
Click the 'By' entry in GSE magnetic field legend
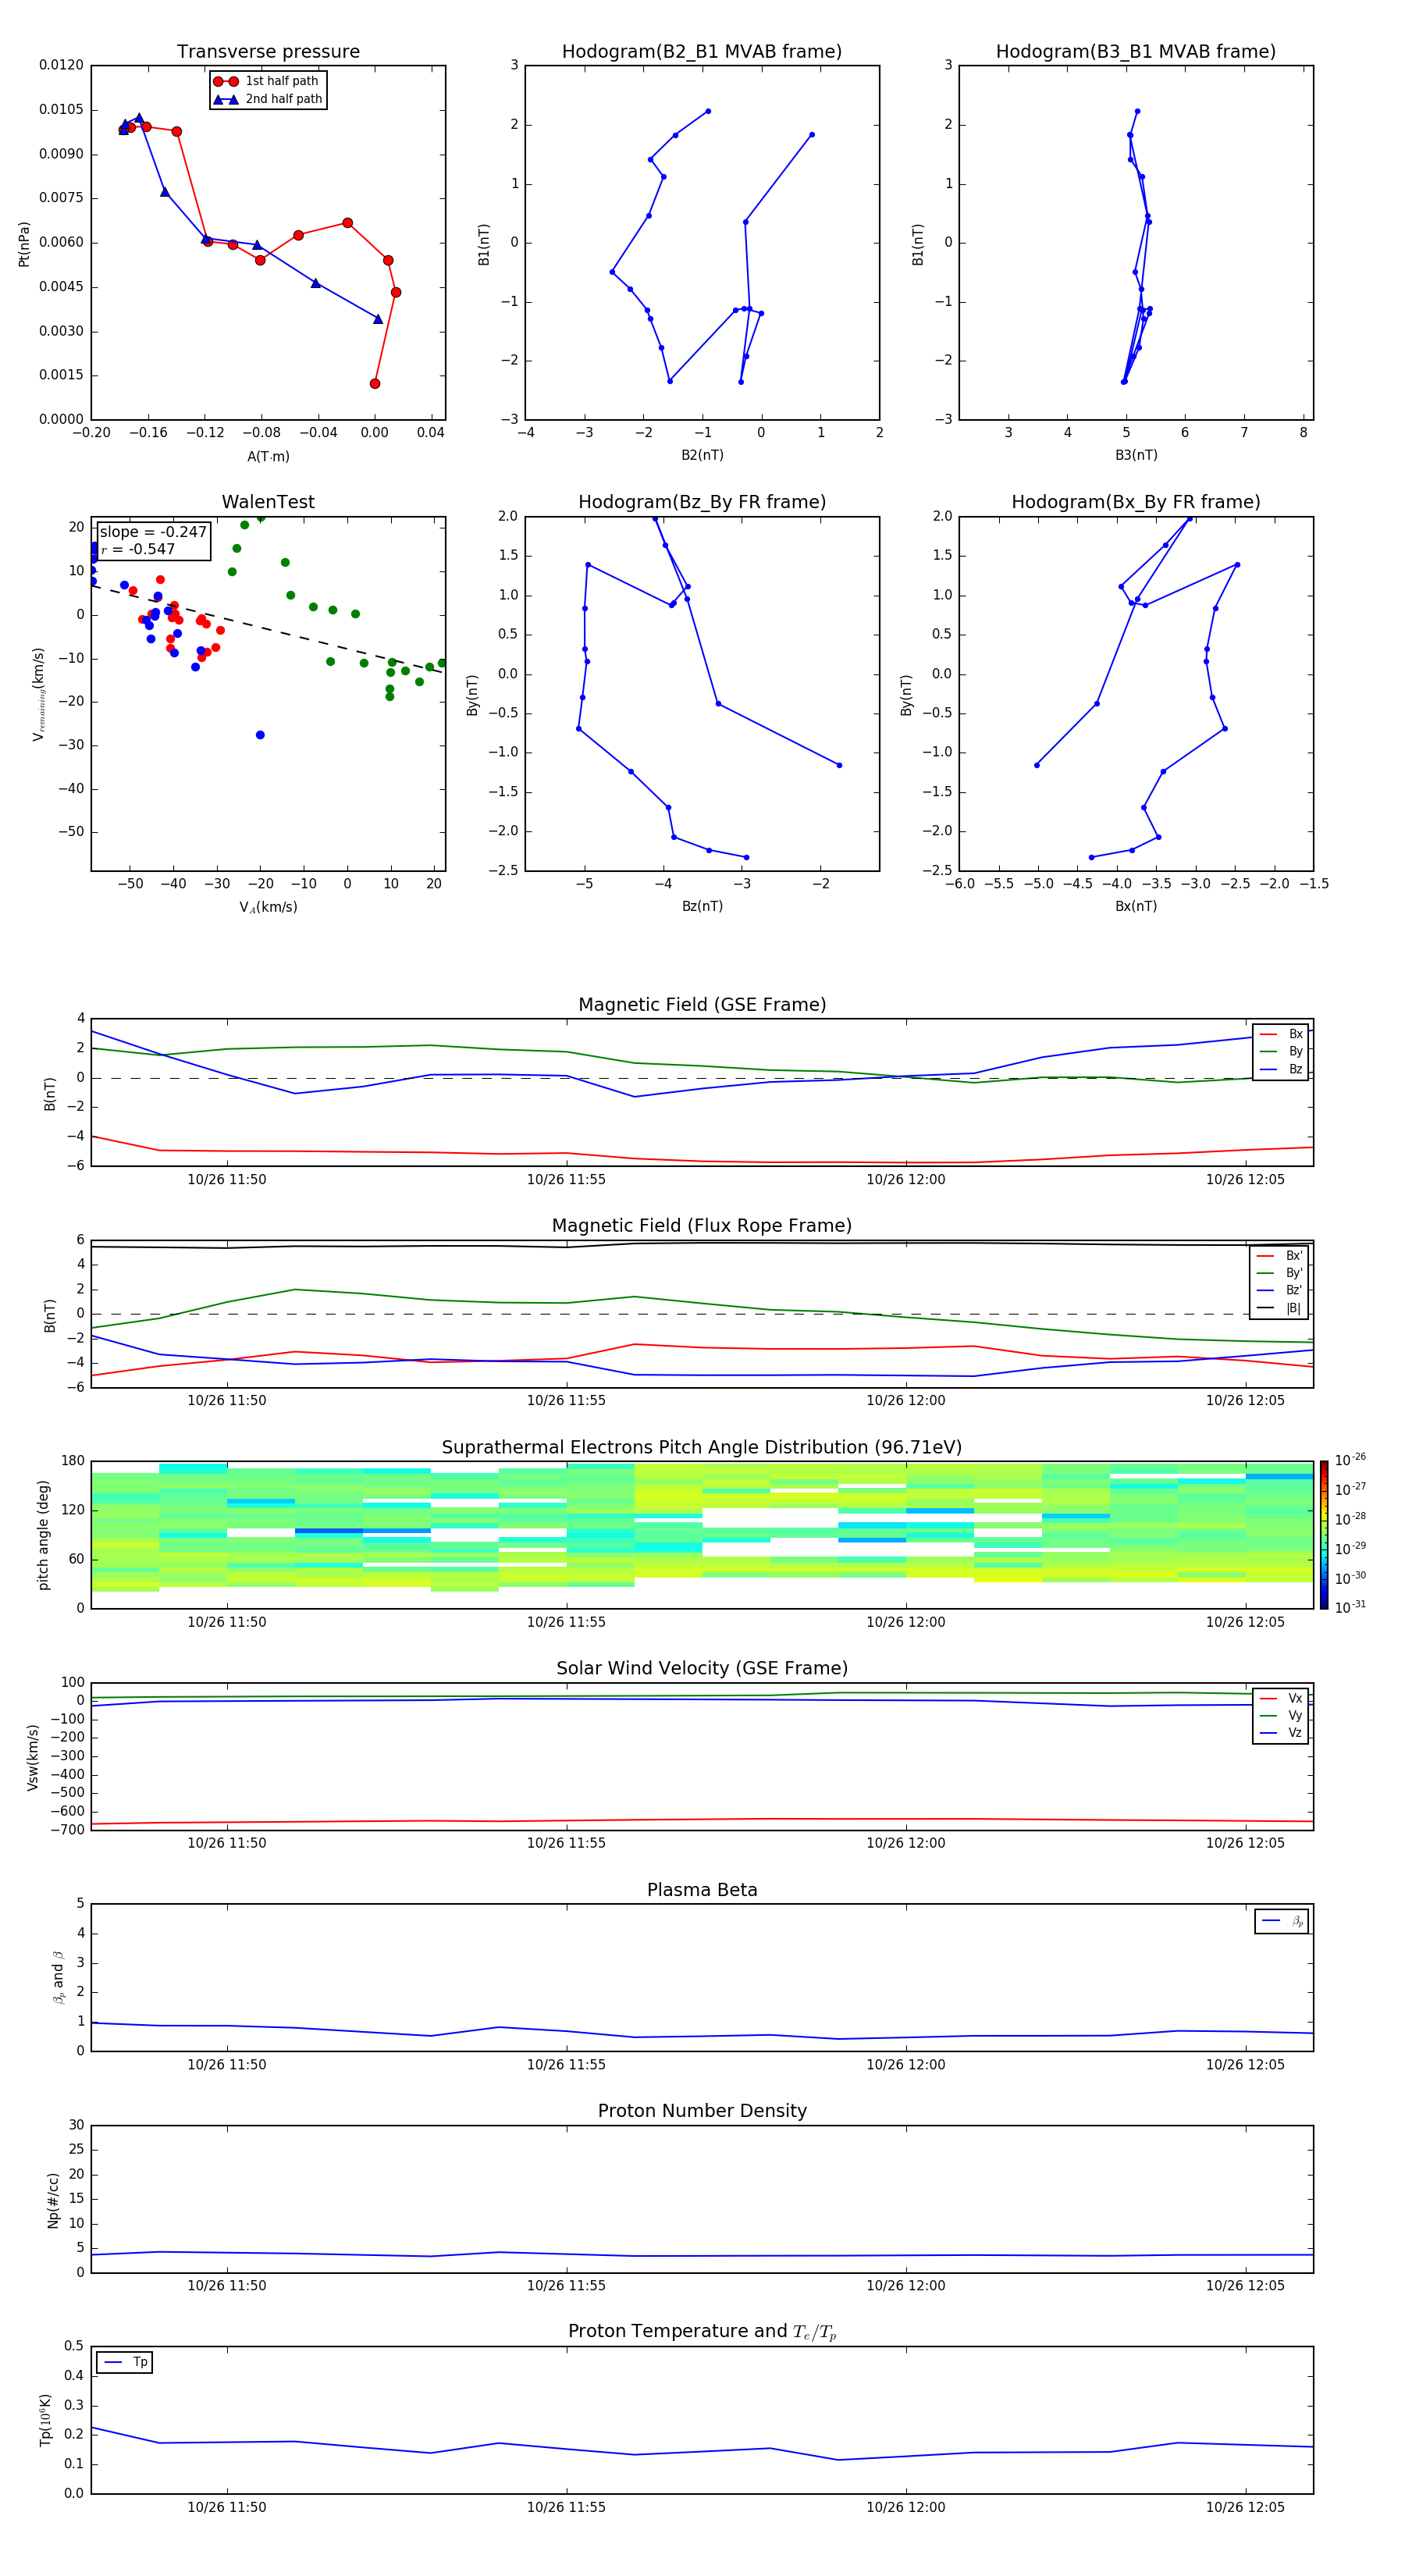[x=1281, y=1052]
